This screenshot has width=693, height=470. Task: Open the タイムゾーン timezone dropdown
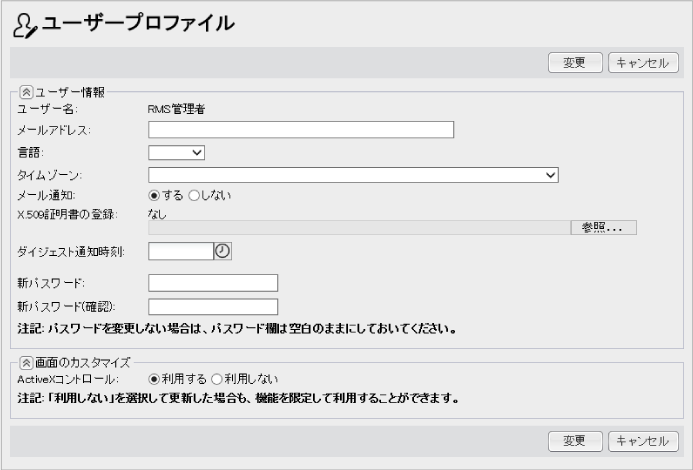(x=353, y=175)
